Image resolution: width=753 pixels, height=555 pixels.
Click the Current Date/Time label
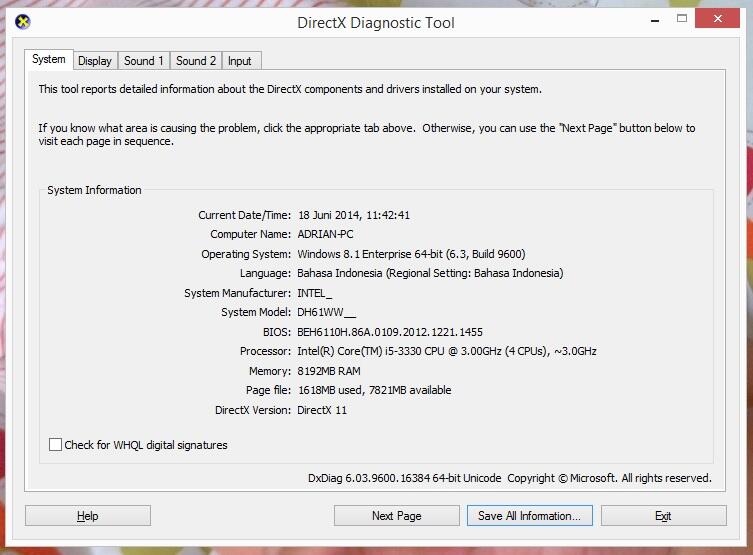click(x=244, y=215)
